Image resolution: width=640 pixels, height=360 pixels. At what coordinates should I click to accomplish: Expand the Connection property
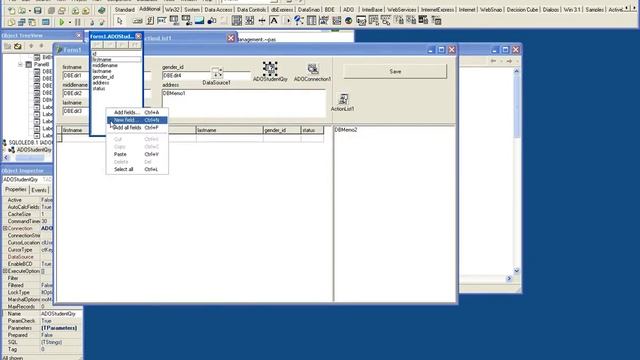point(5,229)
